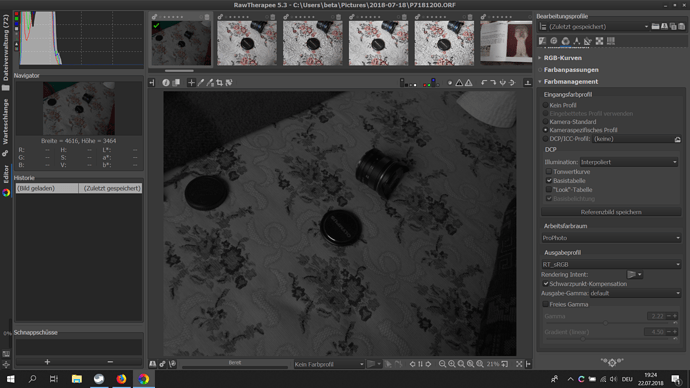Screen dimensions: 690x388
Task: Toggle before/after view icon
Action: (x=176, y=83)
